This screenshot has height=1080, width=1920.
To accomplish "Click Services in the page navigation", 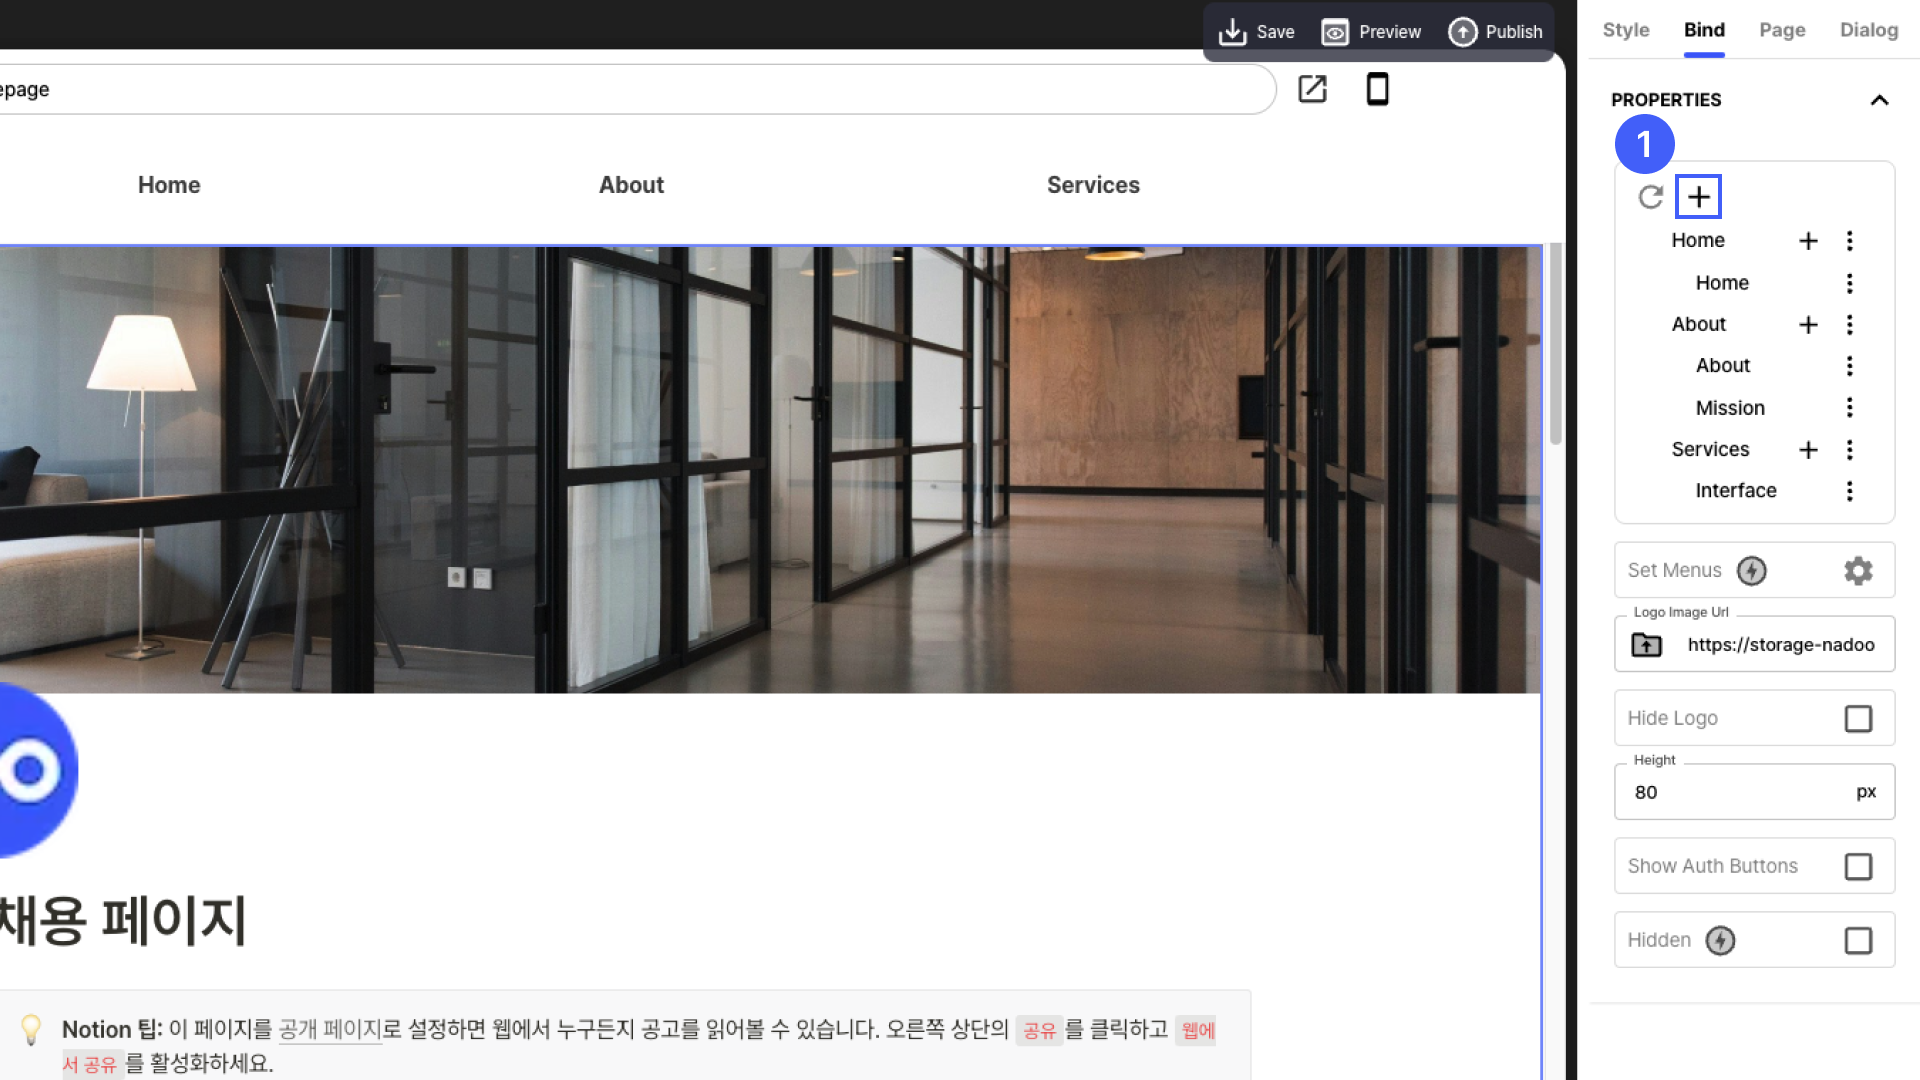I will [x=1093, y=185].
